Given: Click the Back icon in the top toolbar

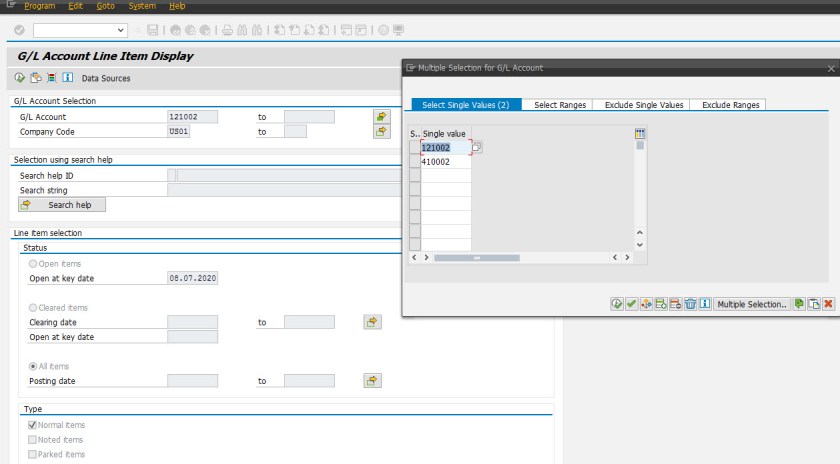Looking at the screenshot, I should click(175, 30).
